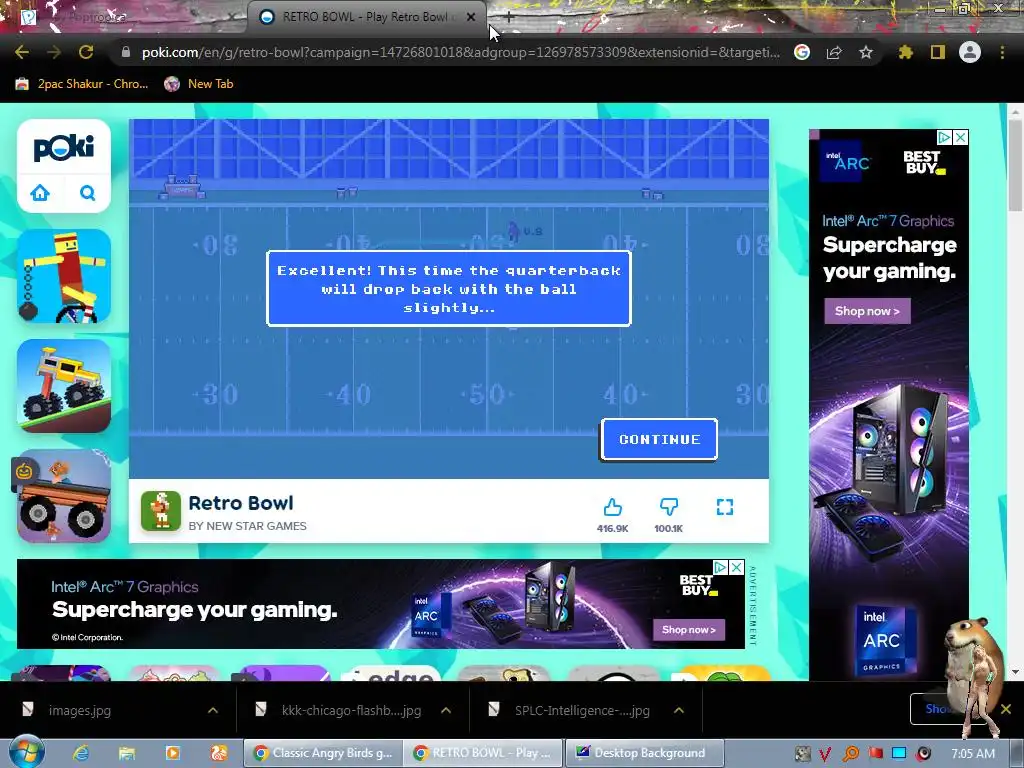Dislike Retro Bowl with thumbs down
The image size is (1024, 768).
[x=669, y=507]
